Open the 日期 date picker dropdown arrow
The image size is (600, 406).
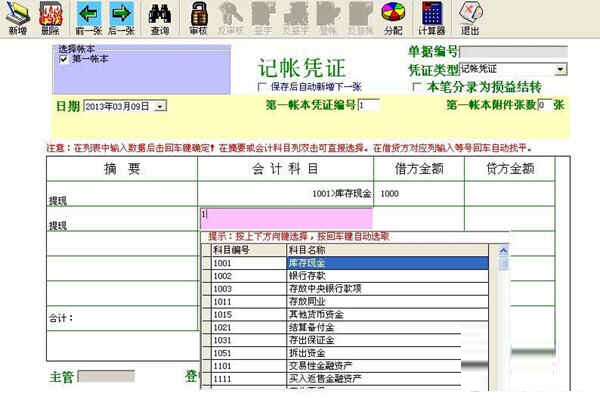pos(160,106)
